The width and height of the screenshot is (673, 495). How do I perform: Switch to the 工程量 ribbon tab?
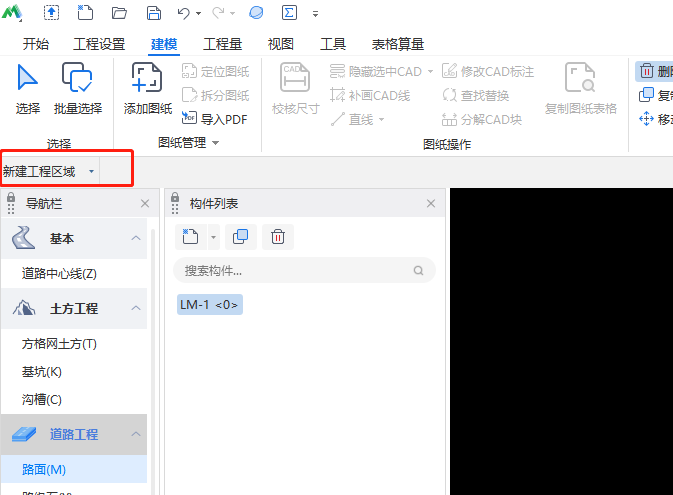pos(222,44)
